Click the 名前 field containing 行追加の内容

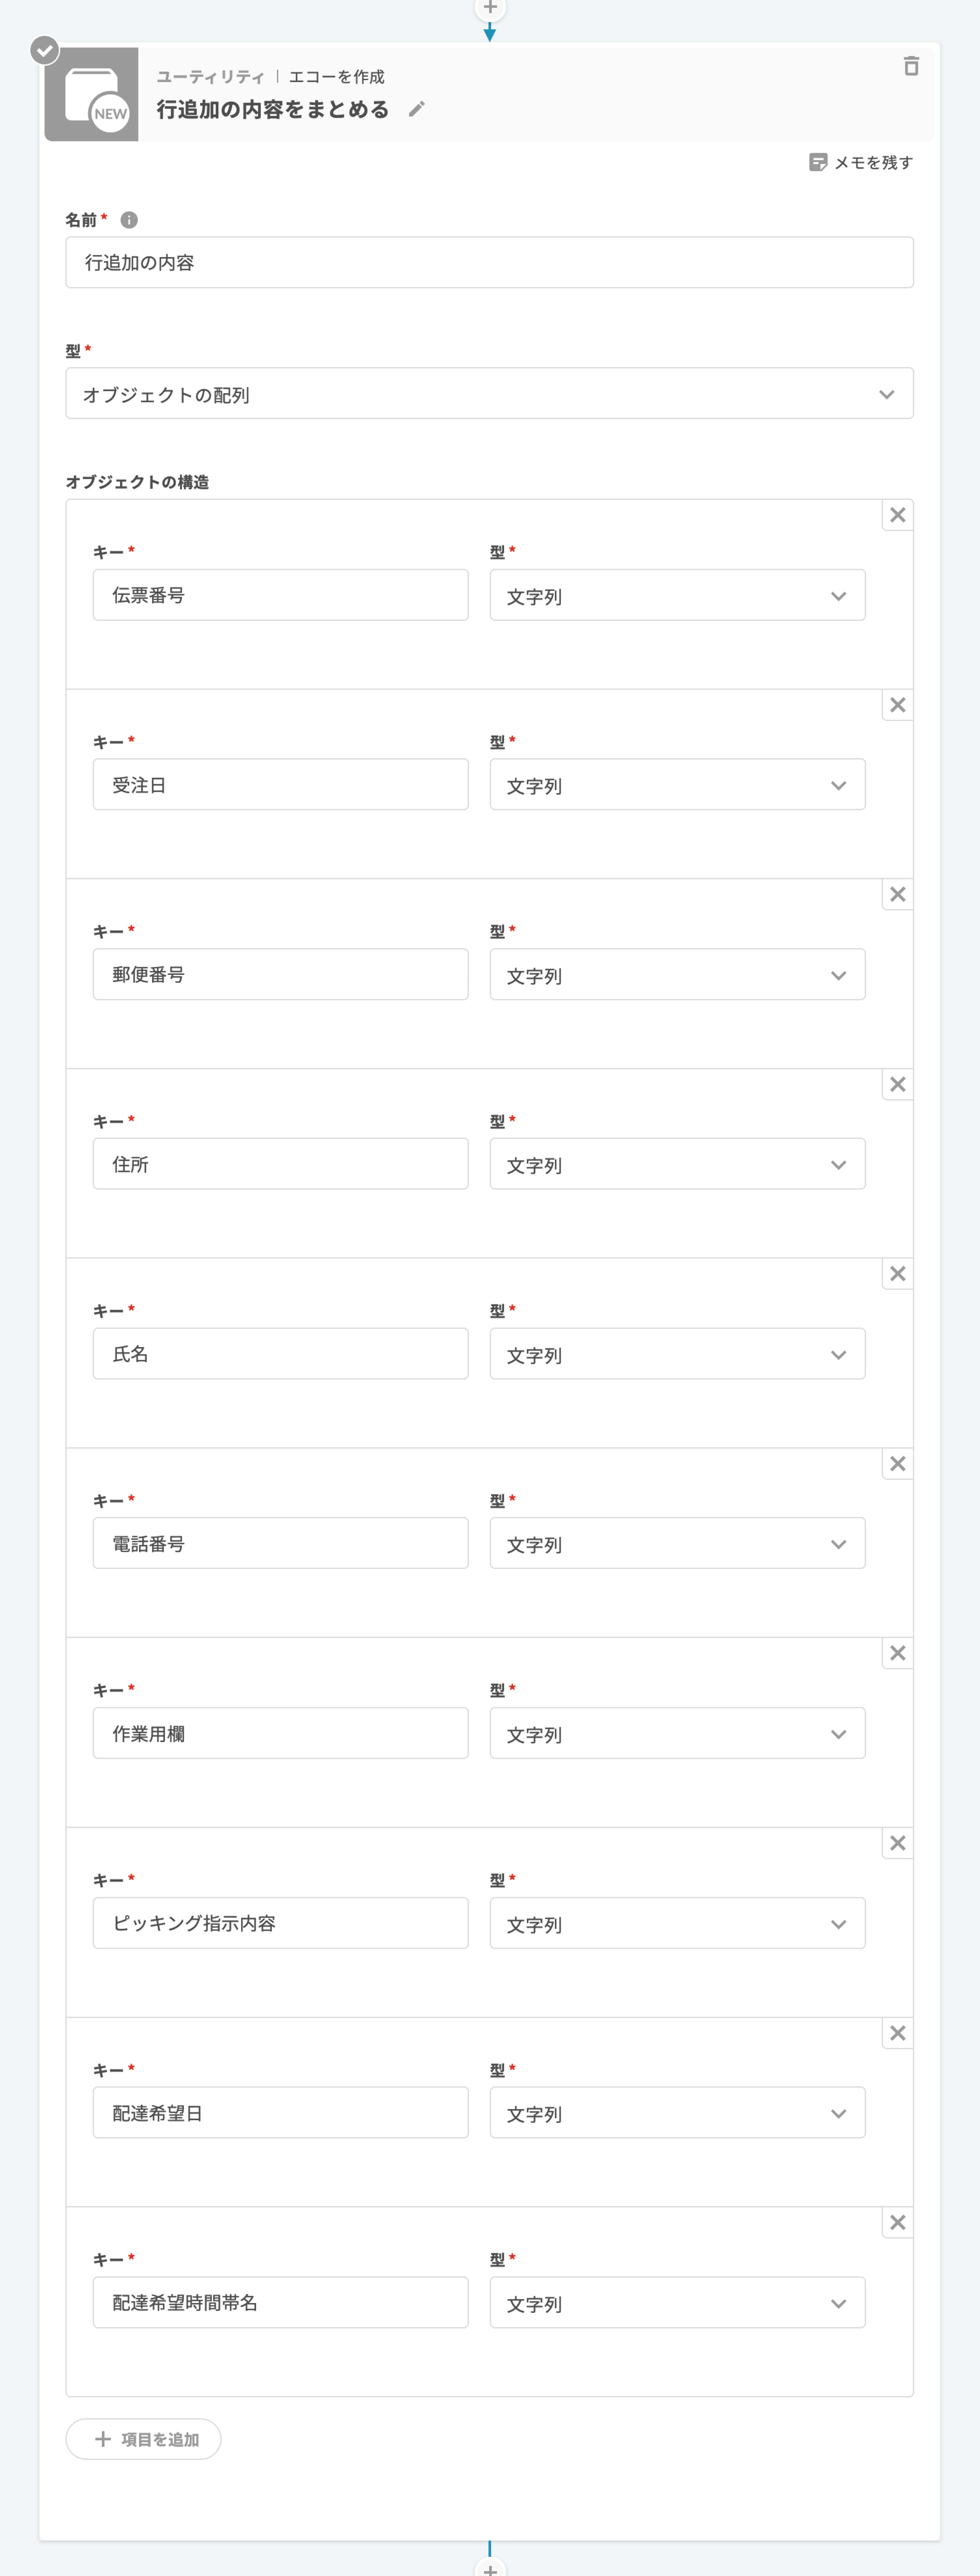click(x=489, y=263)
